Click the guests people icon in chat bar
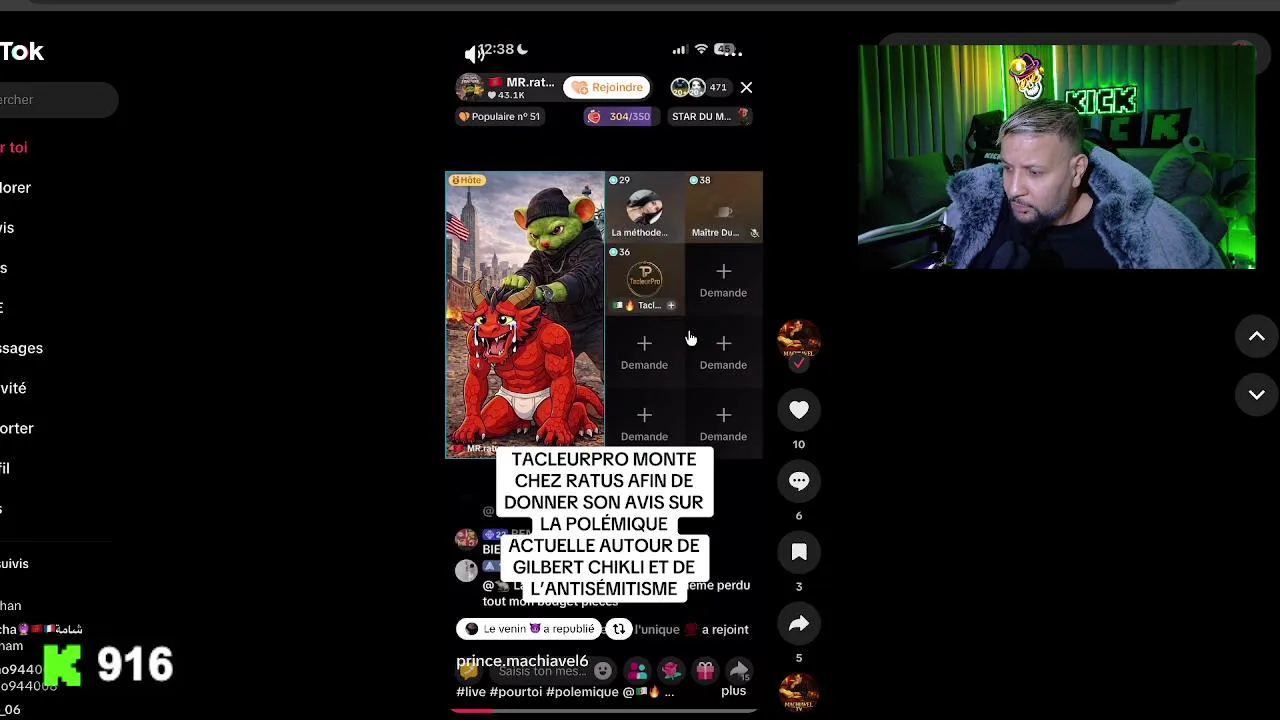1280x720 pixels. (637, 671)
